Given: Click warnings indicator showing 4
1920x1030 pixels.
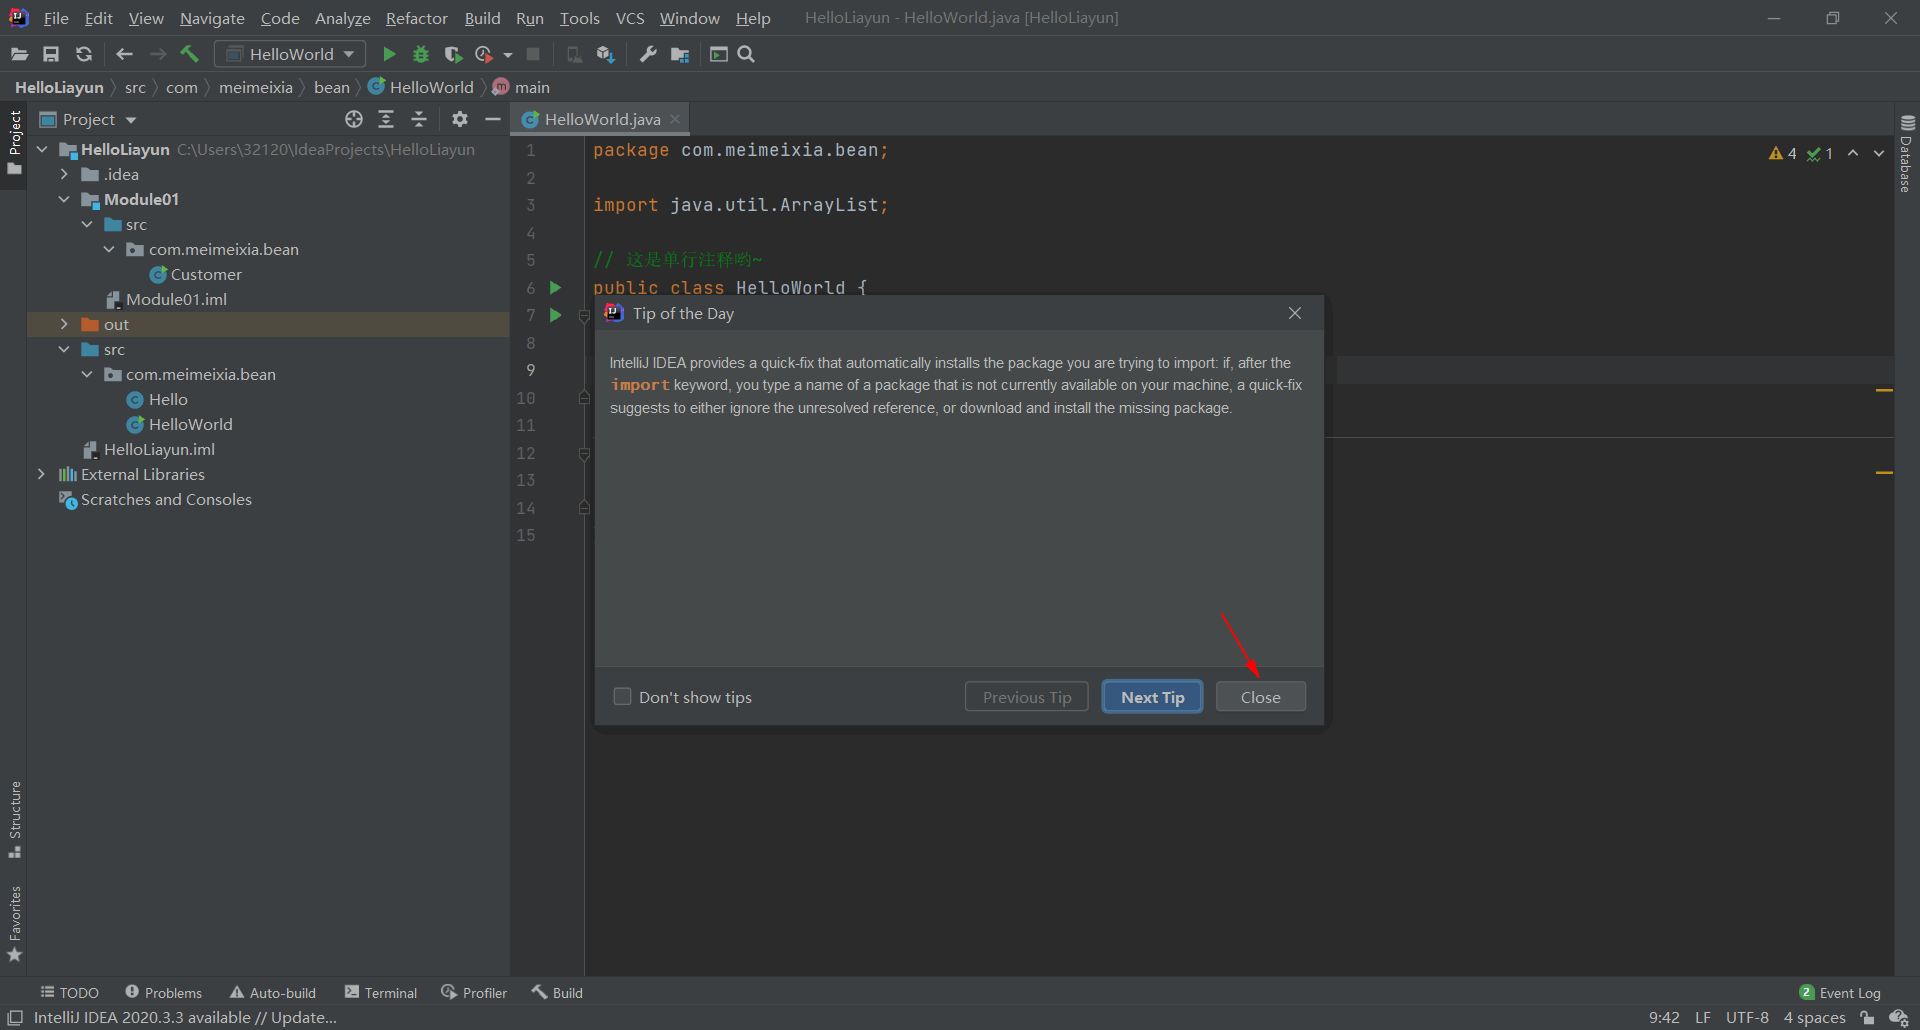Looking at the screenshot, I should (1782, 153).
